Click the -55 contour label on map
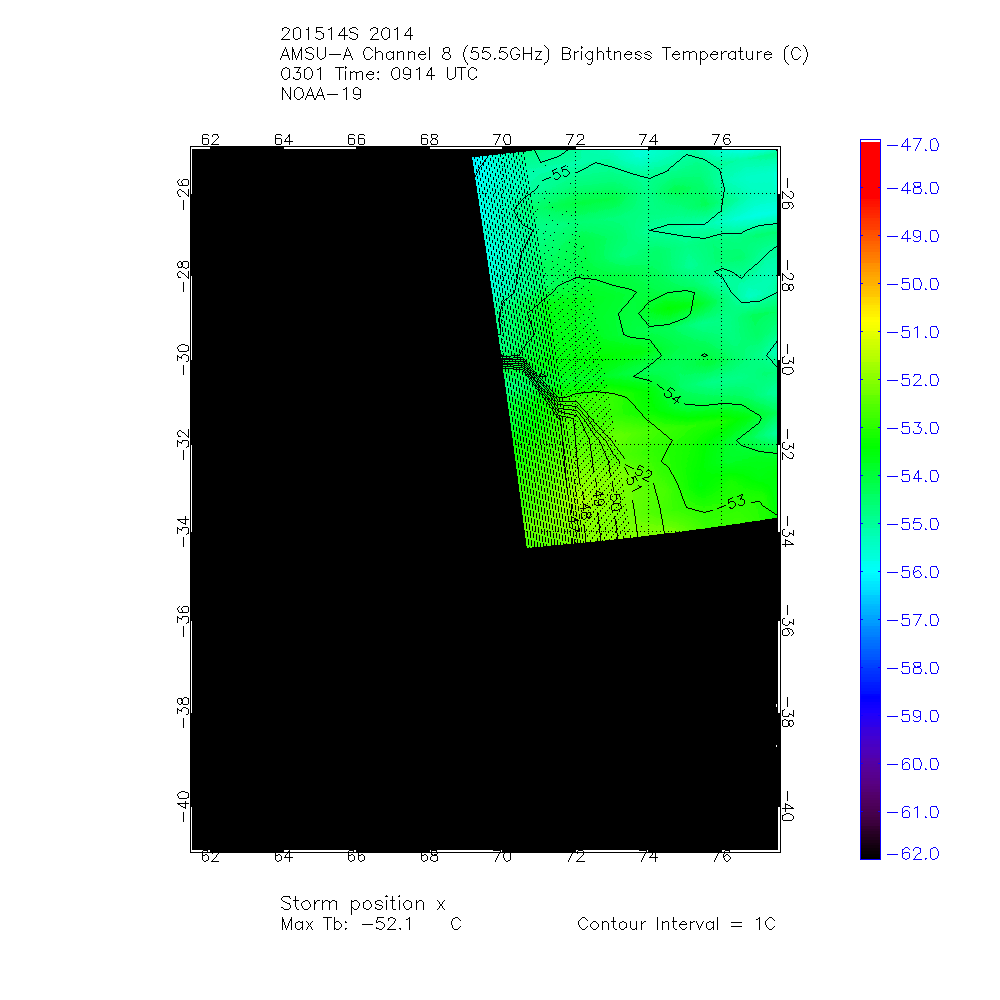Screen dimensions: 1000x1000 coord(559,173)
